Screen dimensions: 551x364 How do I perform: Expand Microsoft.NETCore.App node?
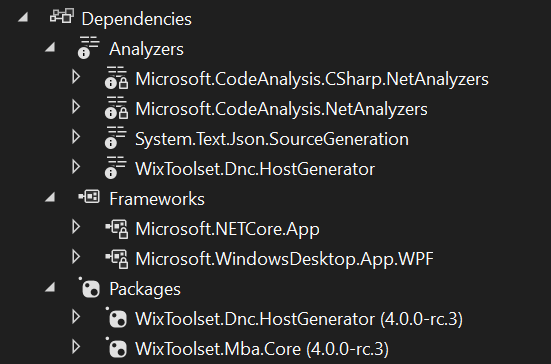76,227
